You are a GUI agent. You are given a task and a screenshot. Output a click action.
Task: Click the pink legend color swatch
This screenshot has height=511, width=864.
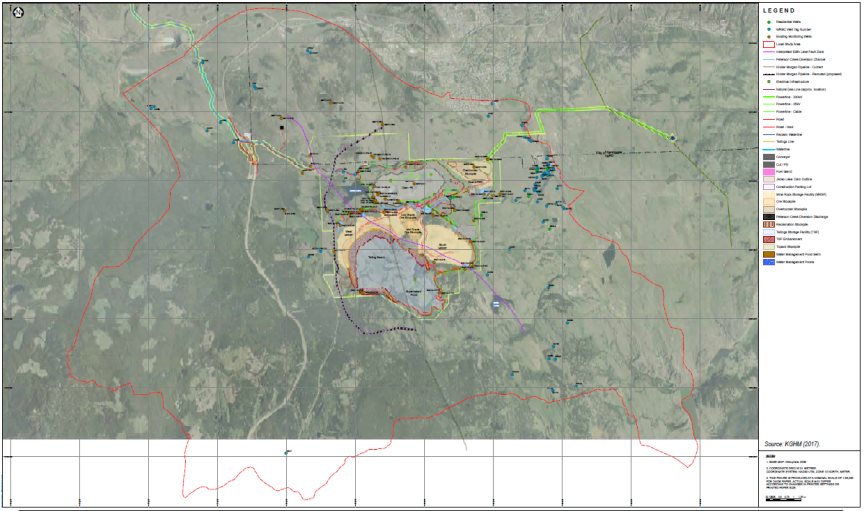point(769,171)
